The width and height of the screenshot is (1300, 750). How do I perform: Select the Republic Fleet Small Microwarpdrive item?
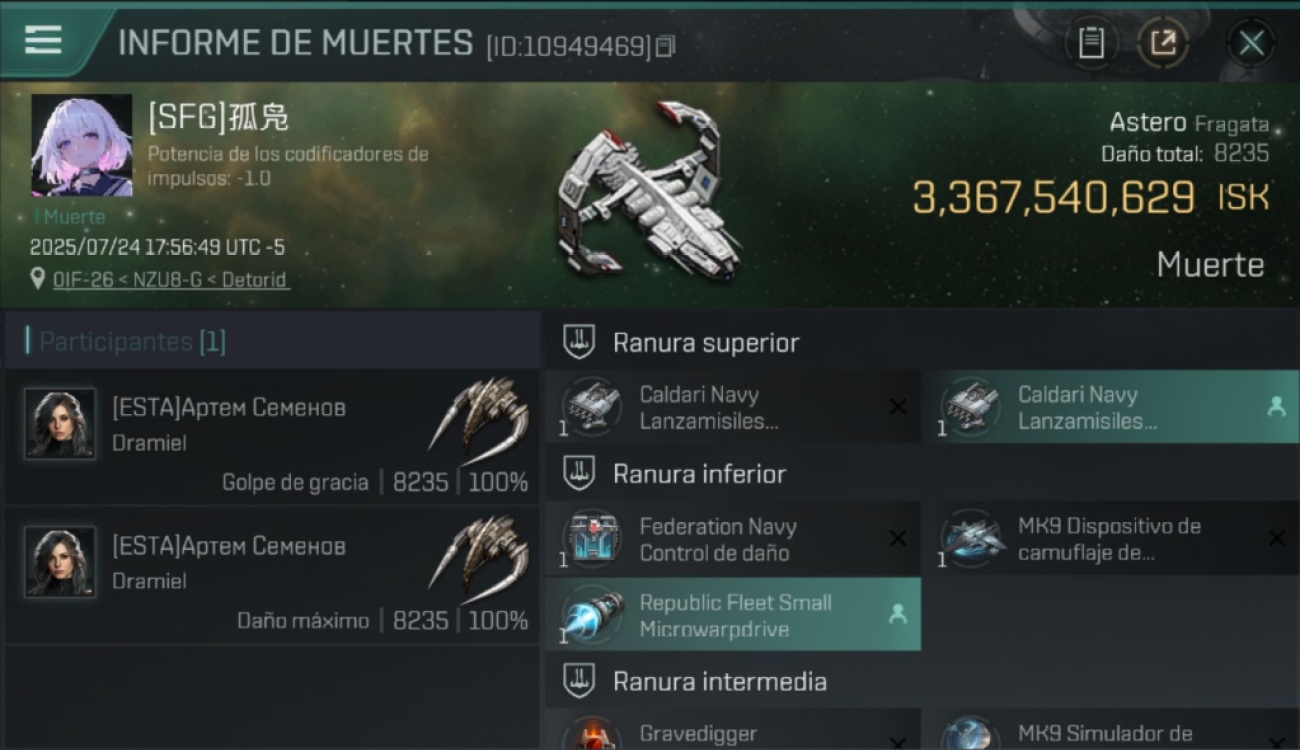733,615
